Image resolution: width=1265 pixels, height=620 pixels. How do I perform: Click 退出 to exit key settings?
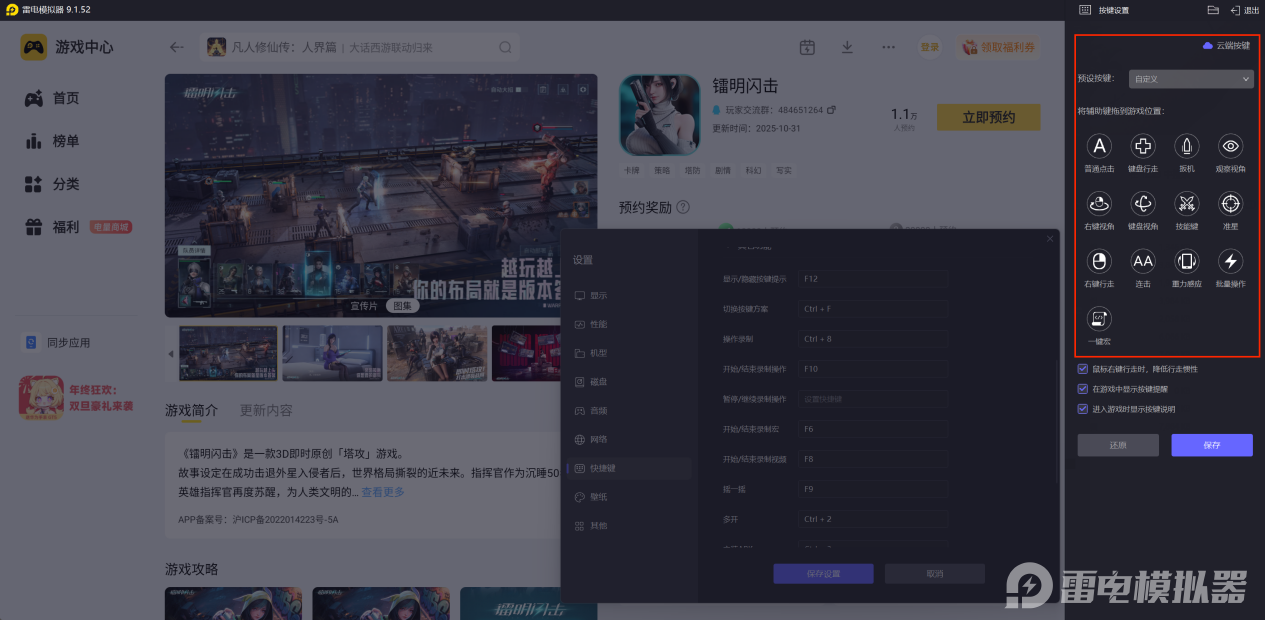click(1245, 10)
